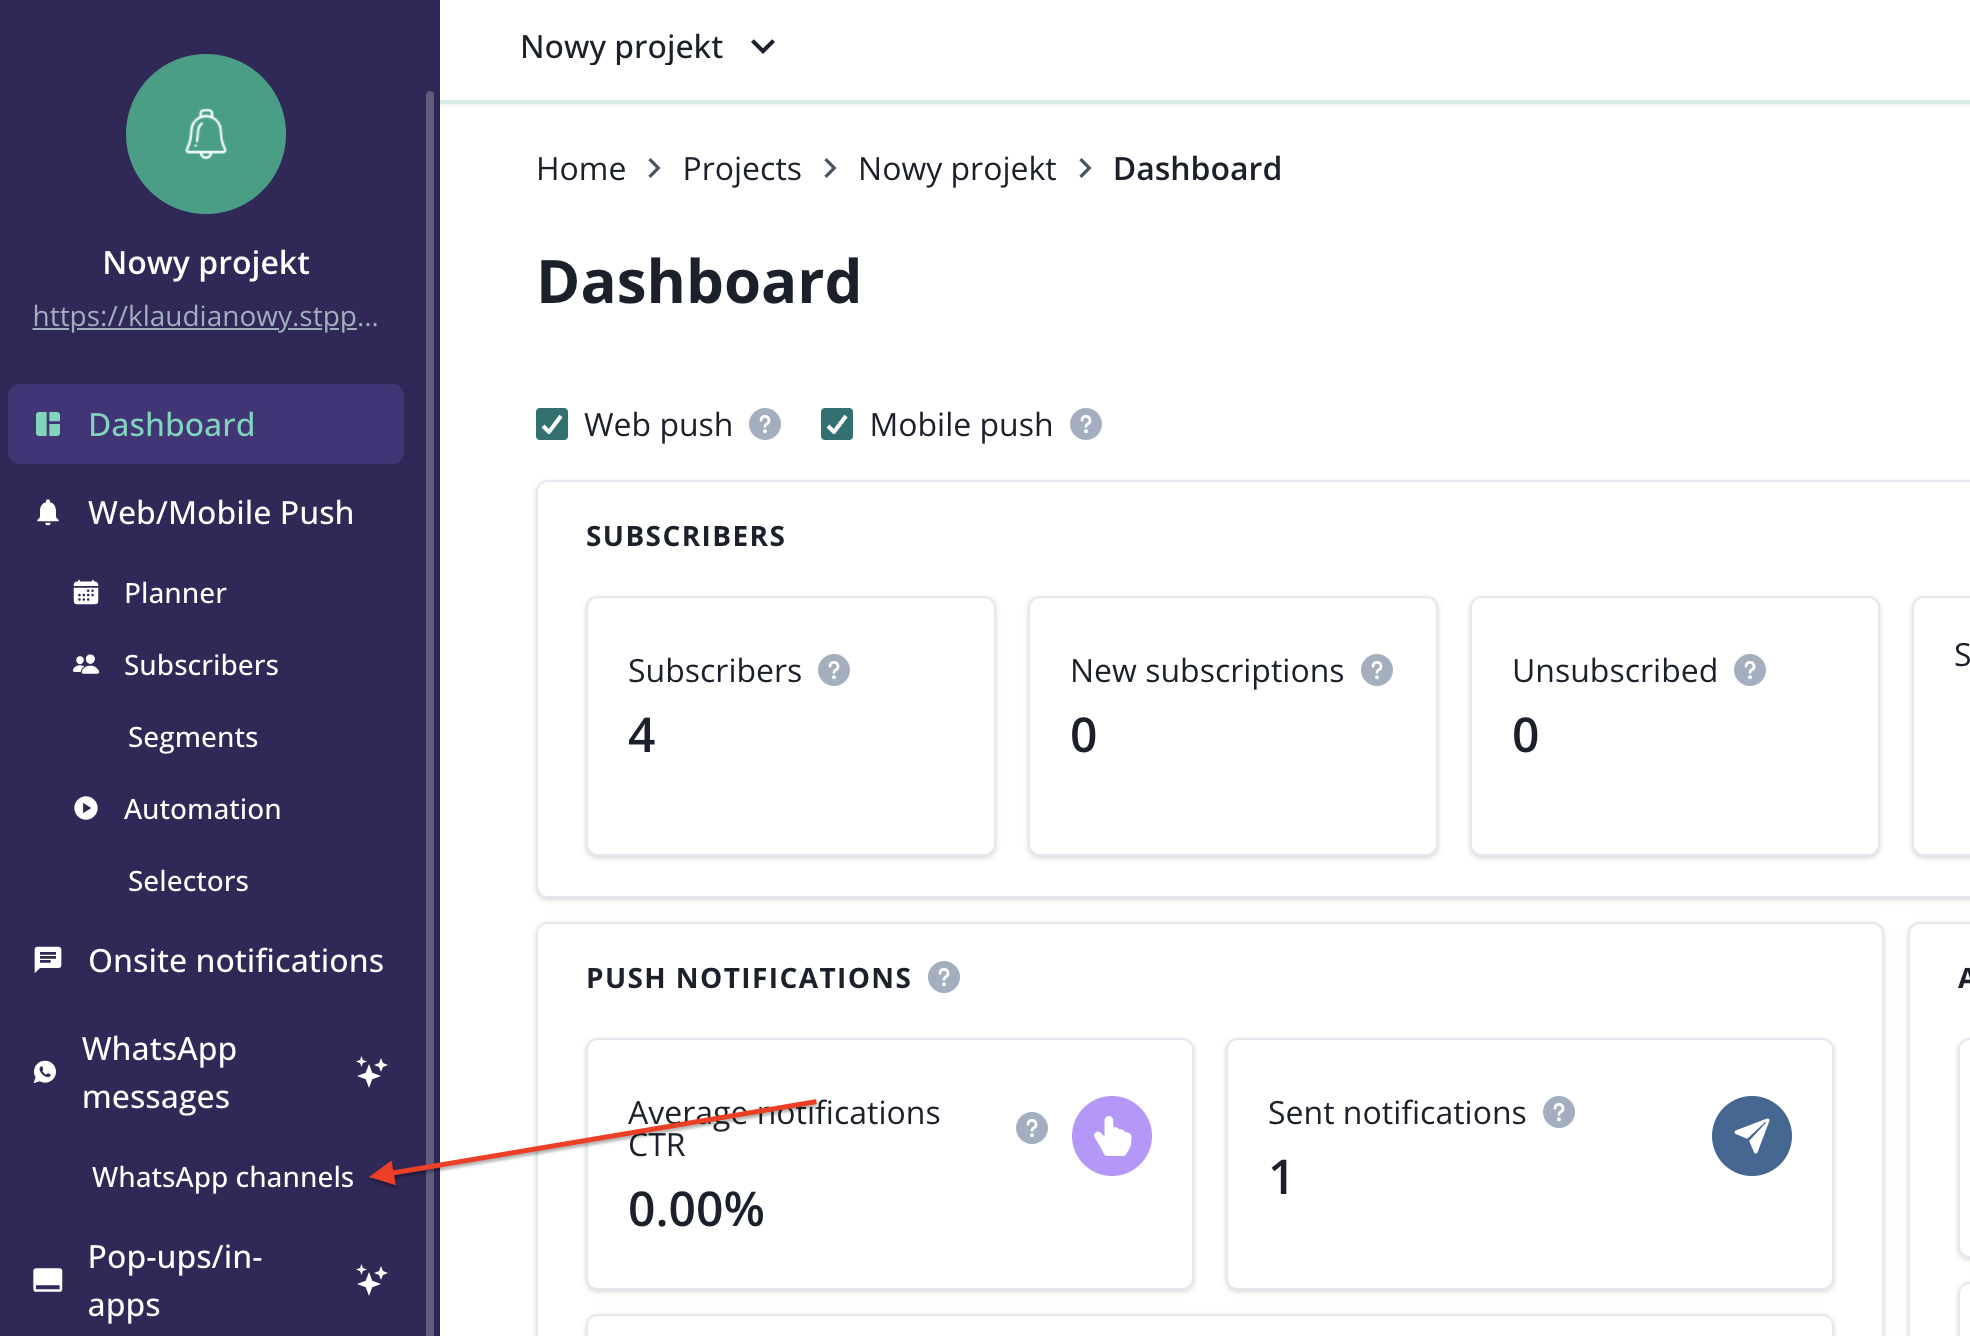Viewport: 1970px width, 1336px height.
Task: Open Planner in the sidebar
Action: point(175,593)
